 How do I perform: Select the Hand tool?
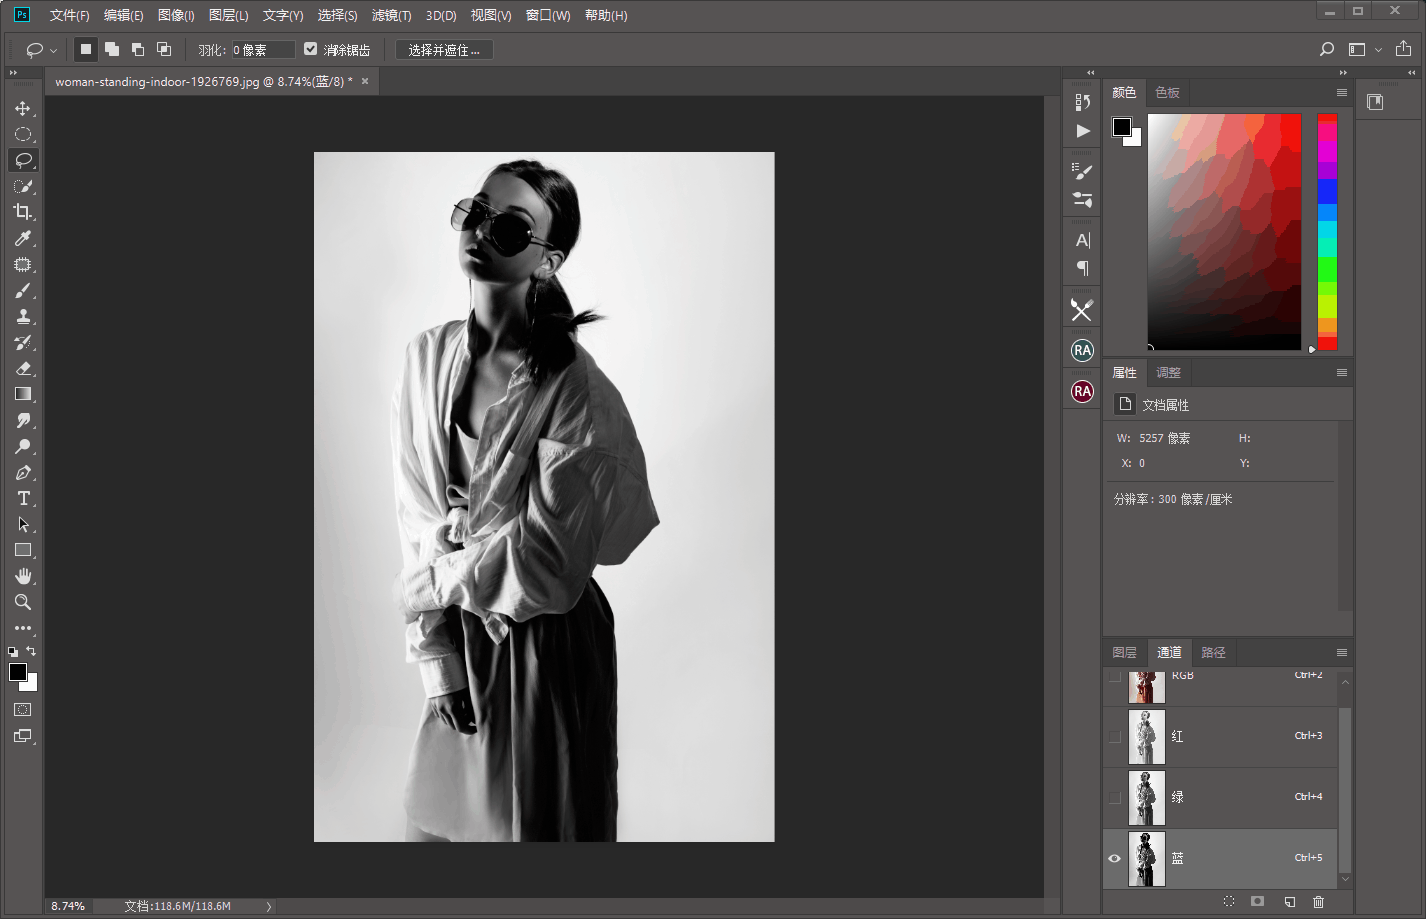pyautogui.click(x=23, y=576)
